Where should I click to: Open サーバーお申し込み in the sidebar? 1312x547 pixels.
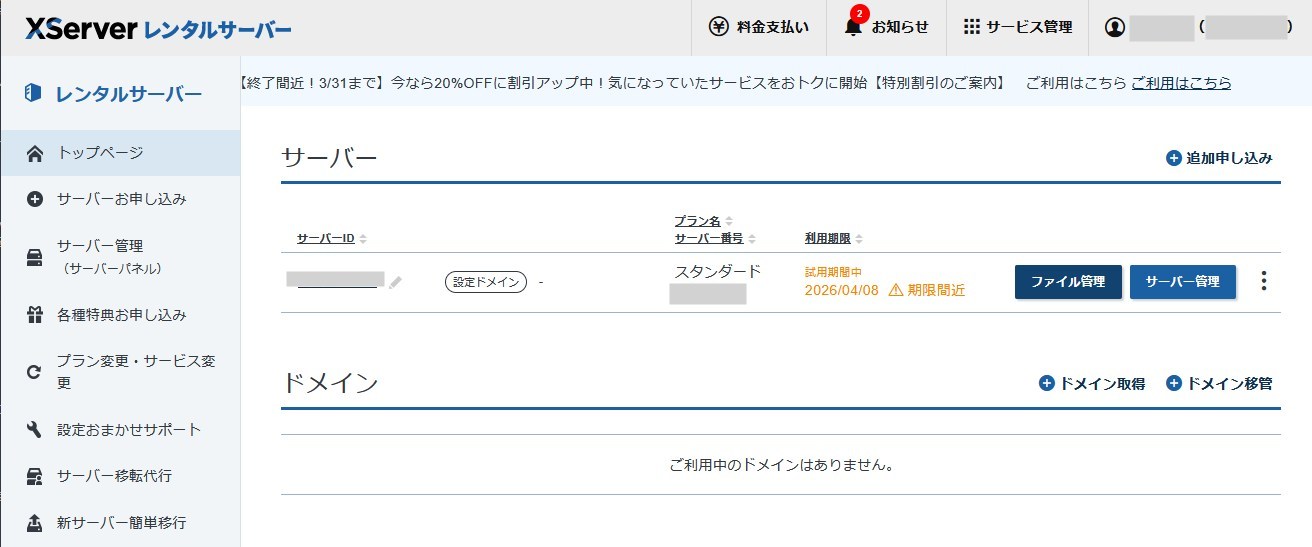point(121,199)
